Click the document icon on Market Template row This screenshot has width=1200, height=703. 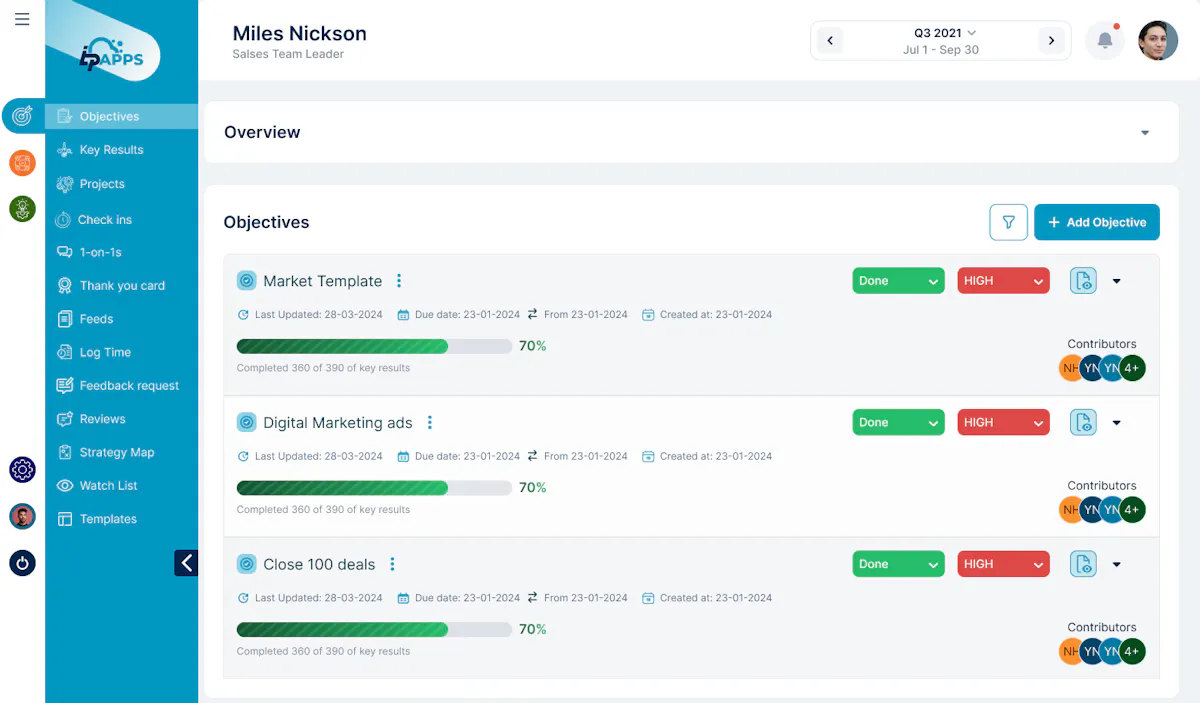tap(1083, 281)
